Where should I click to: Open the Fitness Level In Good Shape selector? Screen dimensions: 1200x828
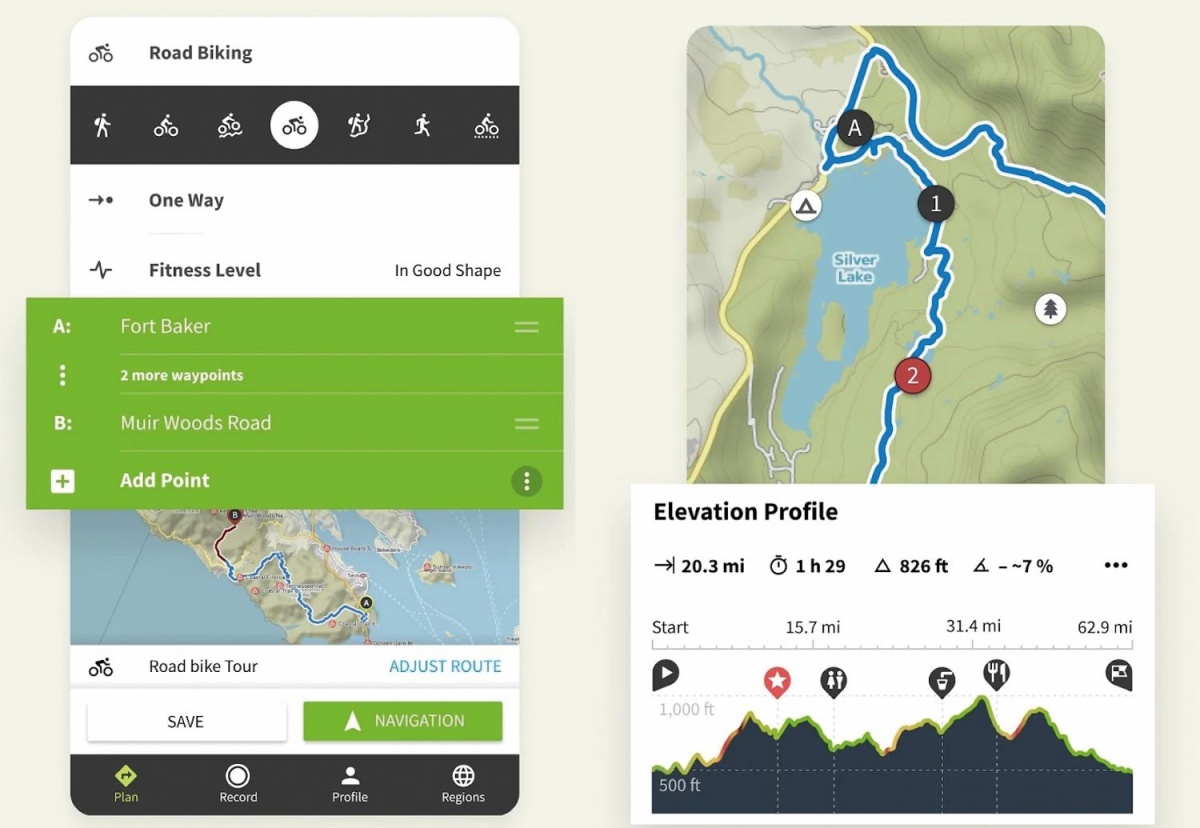pos(294,270)
